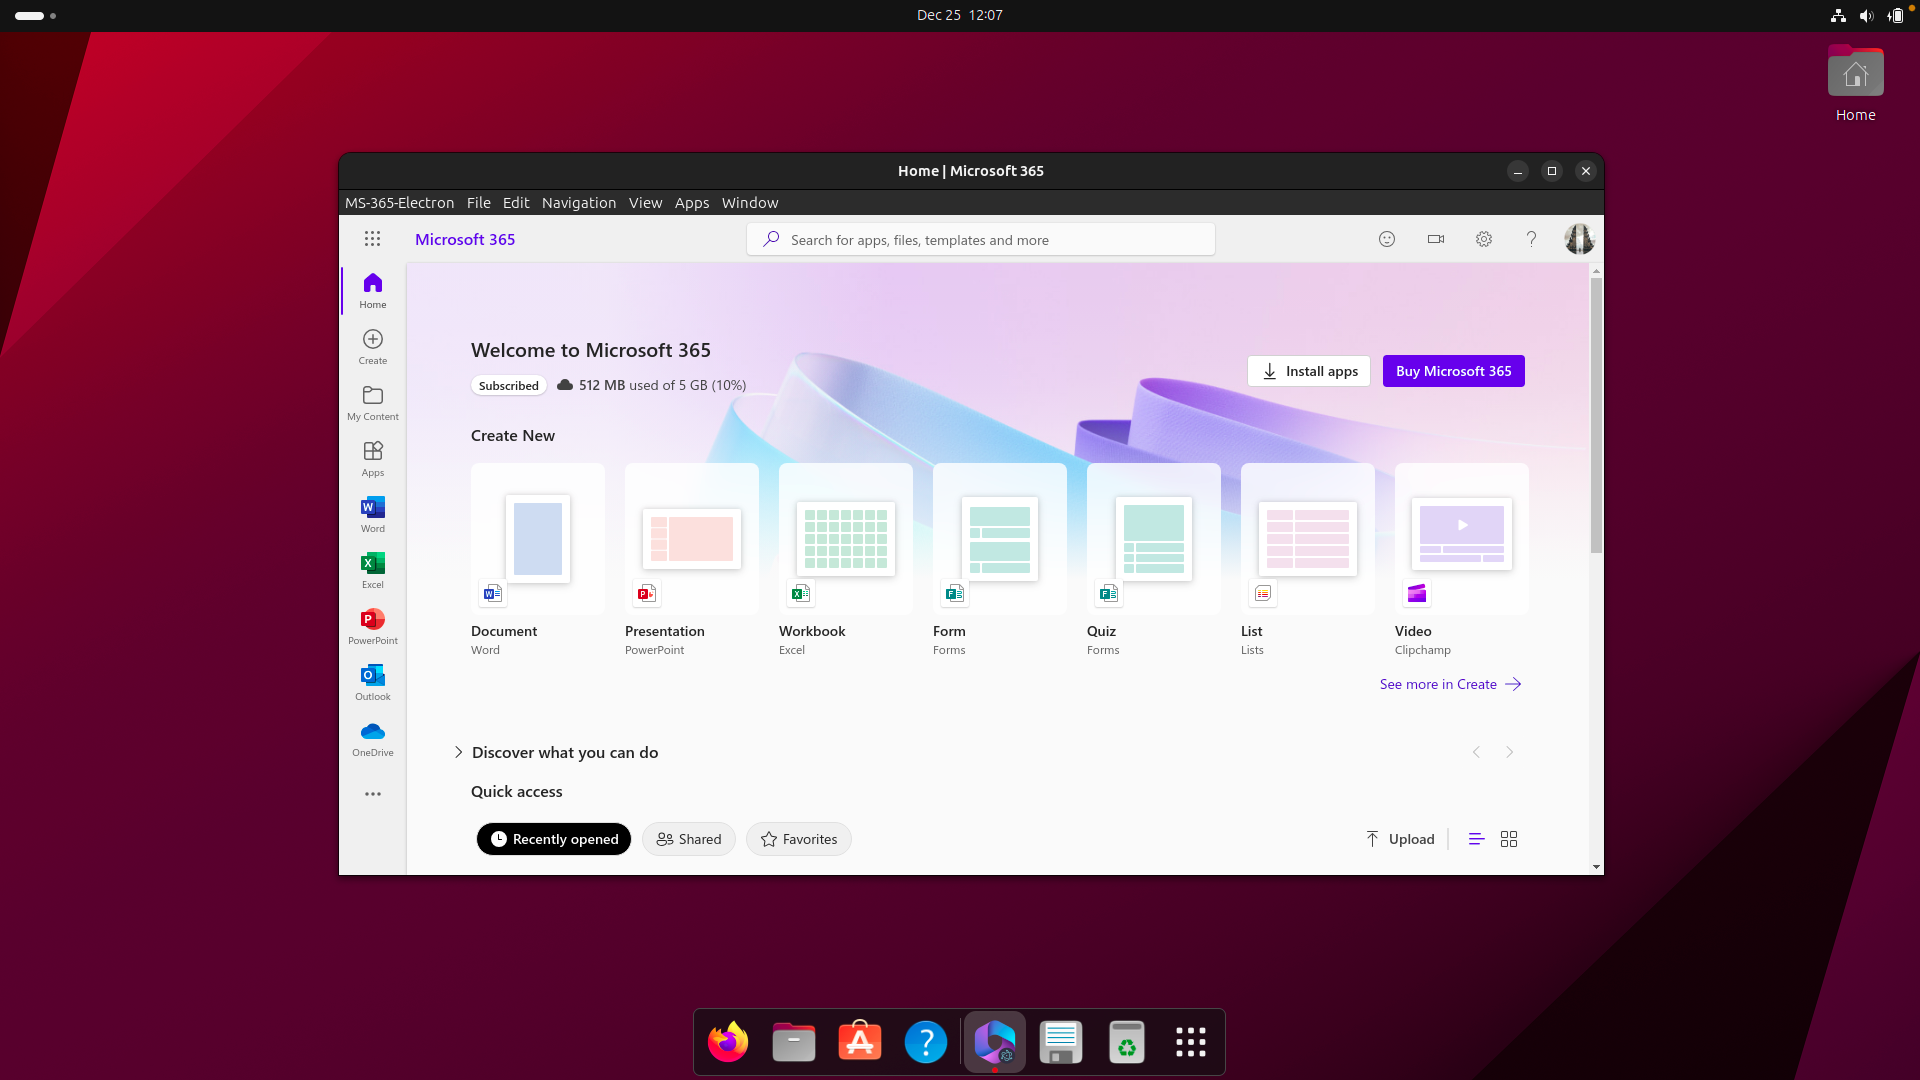
Task: Switch Quick access to grid view
Action: [1508, 839]
